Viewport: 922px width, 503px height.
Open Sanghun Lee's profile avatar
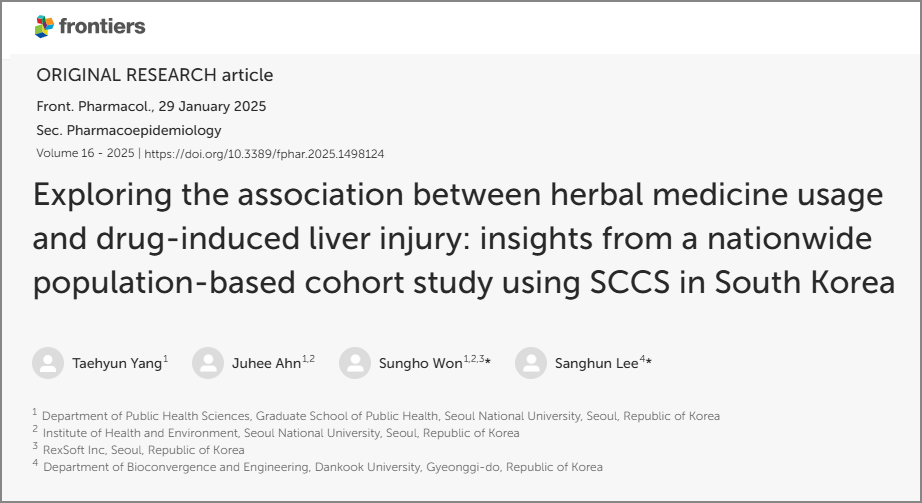(531, 363)
